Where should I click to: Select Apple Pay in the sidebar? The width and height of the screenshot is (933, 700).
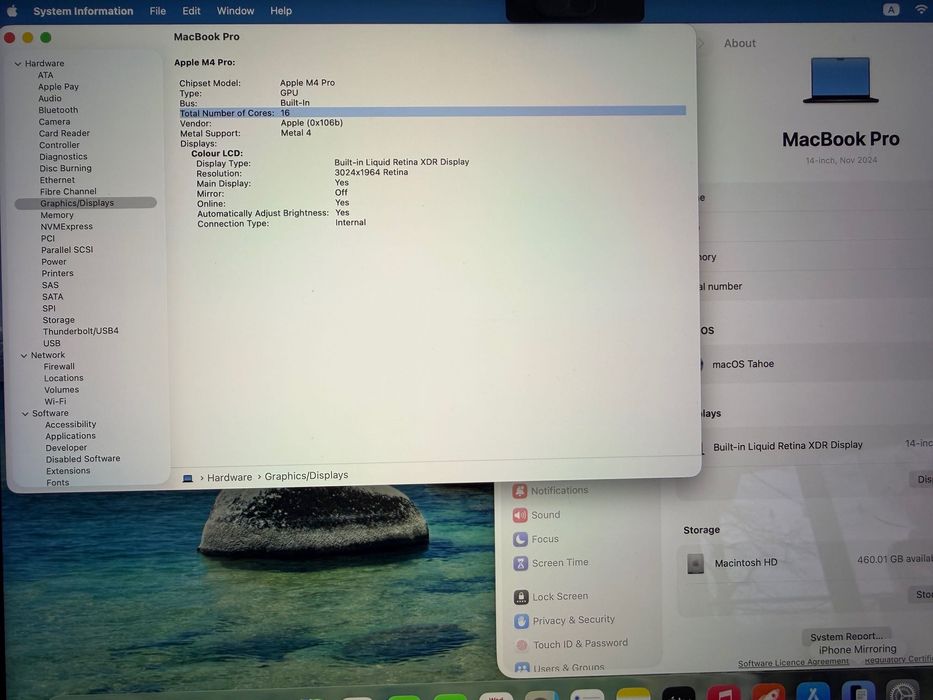point(58,87)
